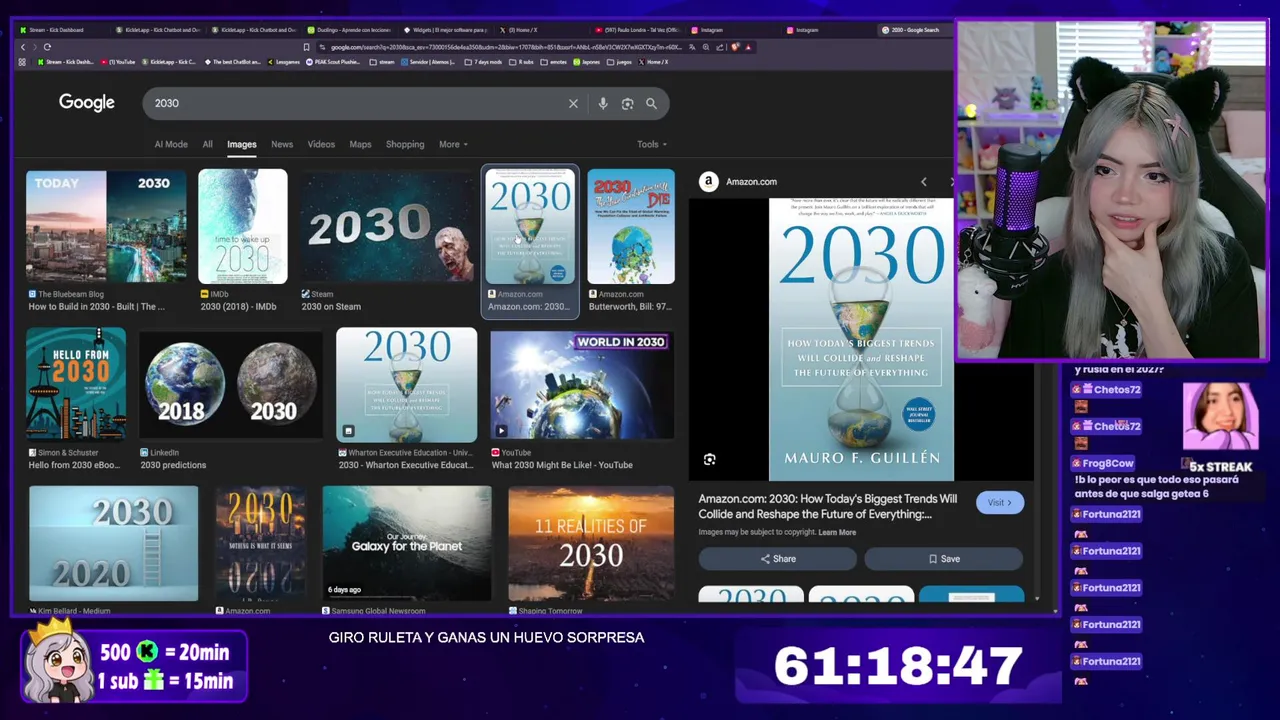
Task: Save the image with the Save button
Action: 944,559
